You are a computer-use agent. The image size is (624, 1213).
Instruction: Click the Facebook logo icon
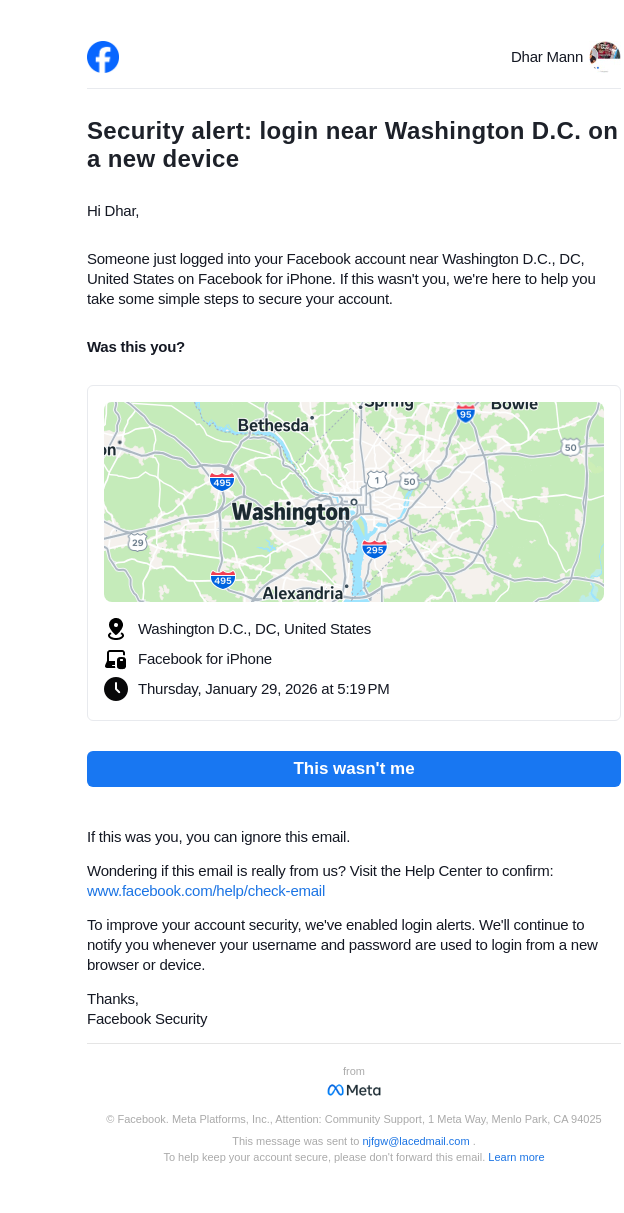(x=103, y=57)
